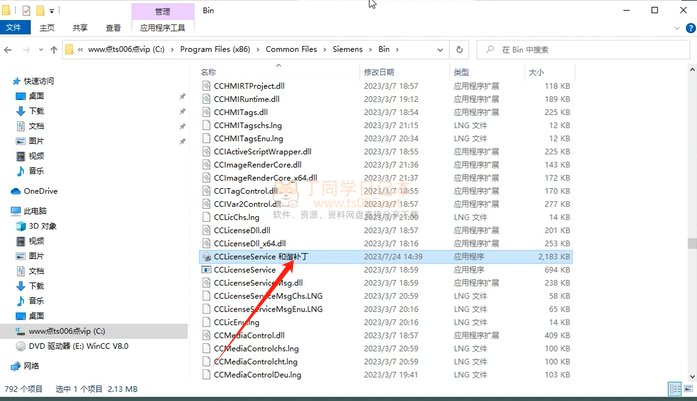Select the file CCLicenseDll.dll
Viewport: 697px width, 401px height.
point(242,230)
